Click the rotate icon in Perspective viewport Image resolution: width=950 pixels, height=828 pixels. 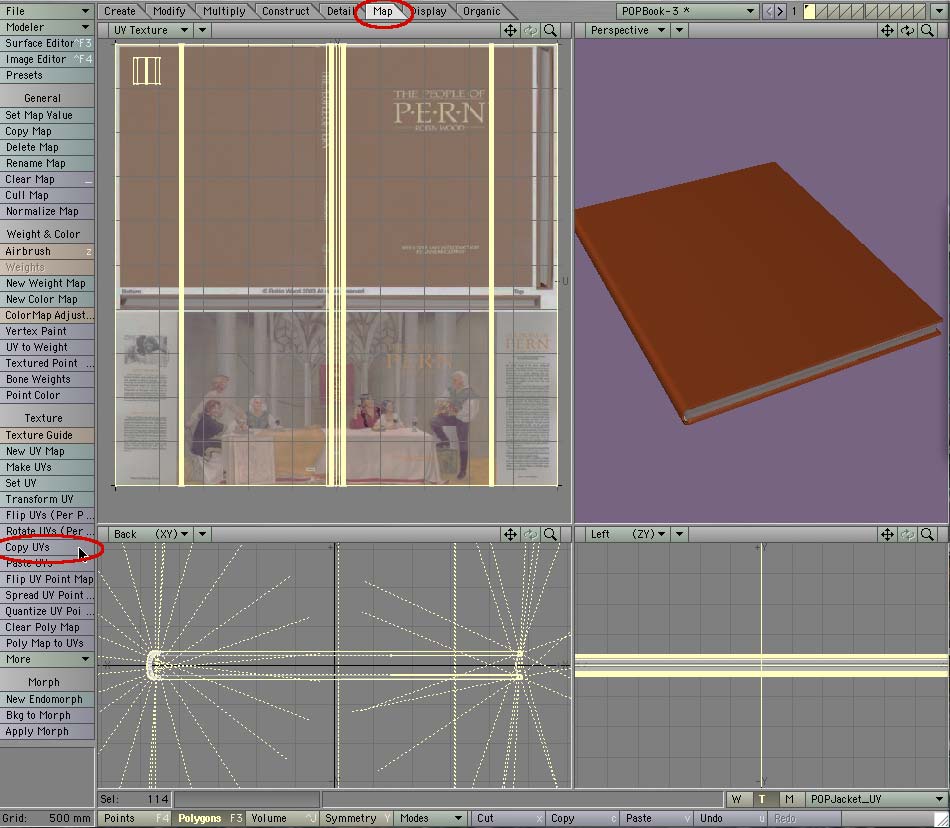(x=907, y=30)
